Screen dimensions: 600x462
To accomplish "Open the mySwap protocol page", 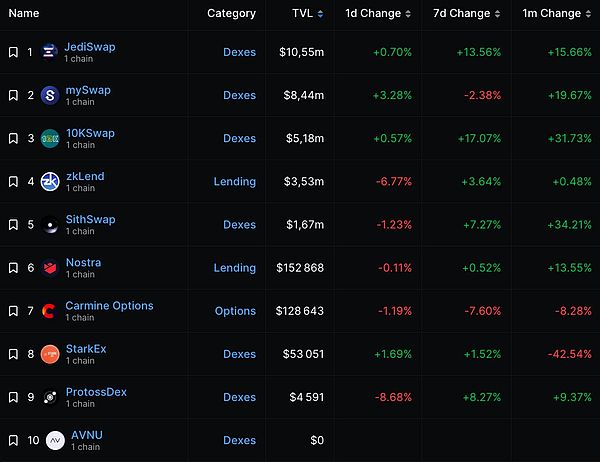I will click(x=88, y=90).
